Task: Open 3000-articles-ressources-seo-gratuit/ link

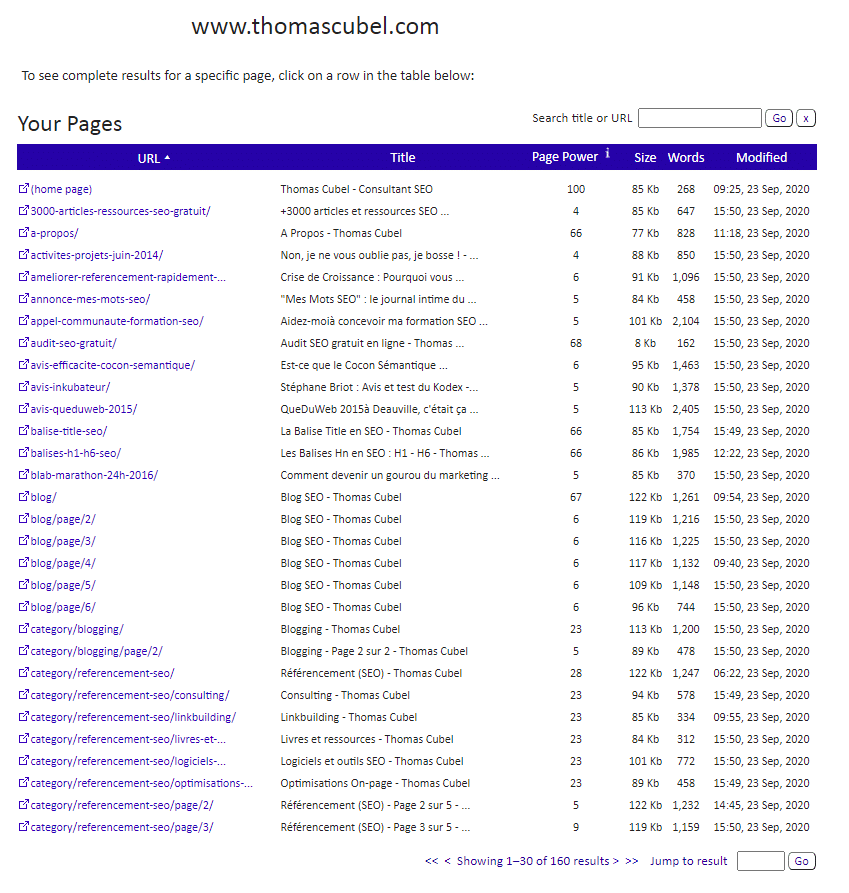Action: (x=120, y=211)
